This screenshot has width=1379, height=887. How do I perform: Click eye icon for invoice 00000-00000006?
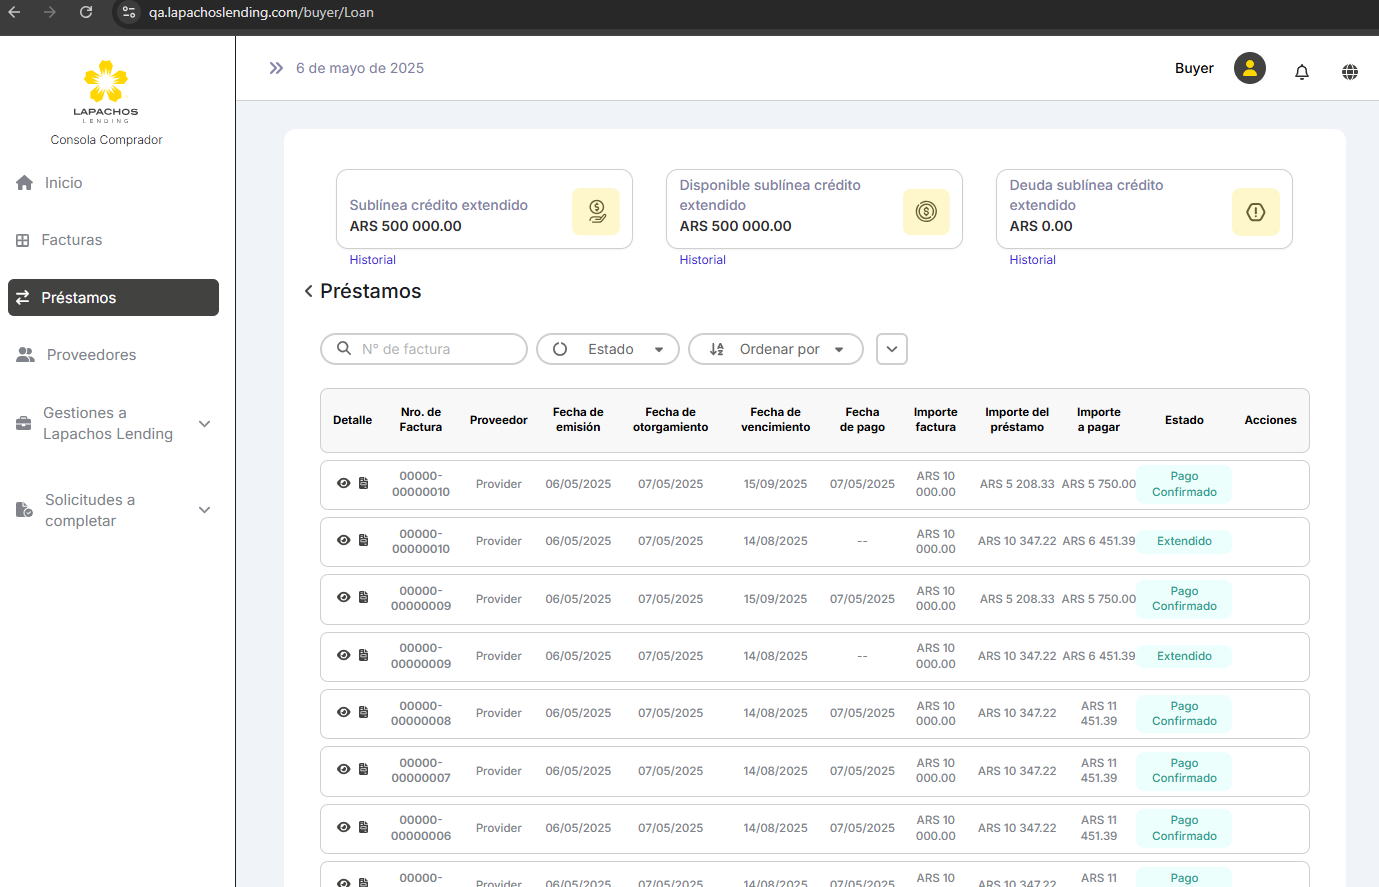pos(343,827)
